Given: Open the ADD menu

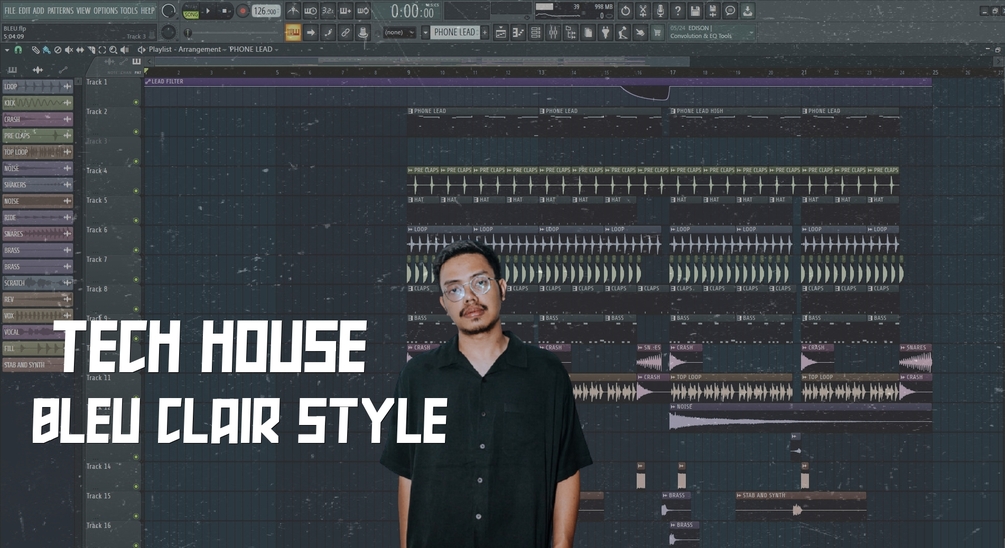Looking at the screenshot, I should click(38, 11).
